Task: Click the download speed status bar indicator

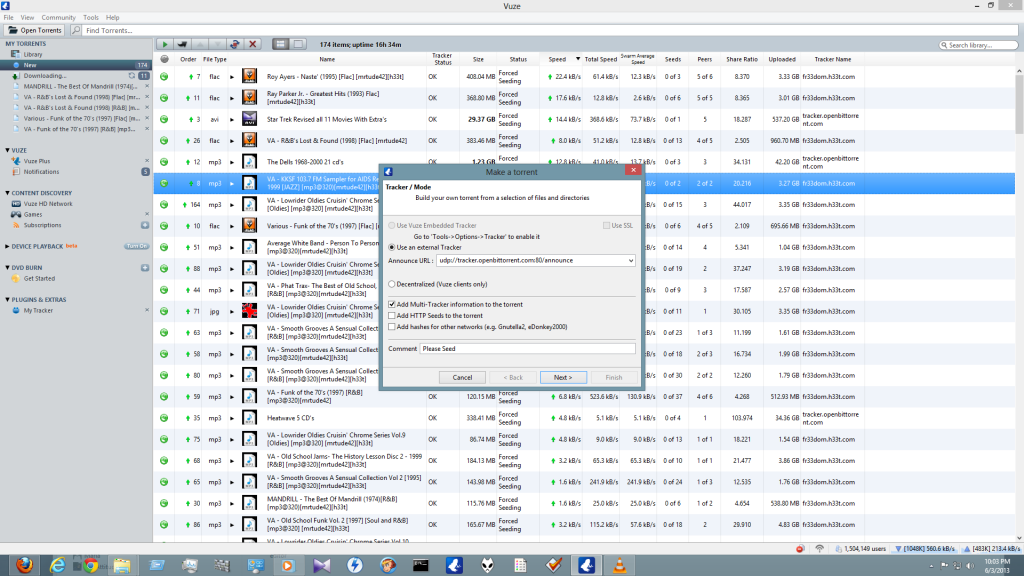Action: click(925, 549)
